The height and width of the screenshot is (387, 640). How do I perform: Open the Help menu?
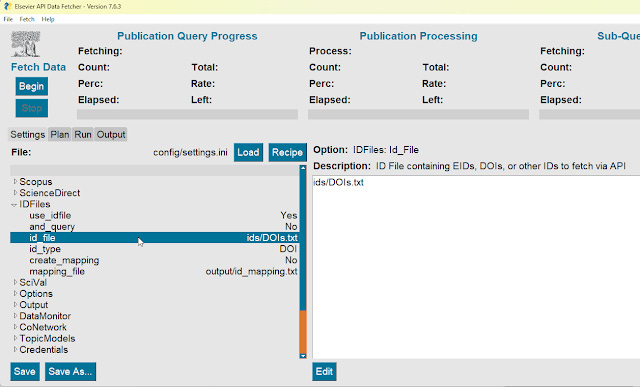click(48, 19)
